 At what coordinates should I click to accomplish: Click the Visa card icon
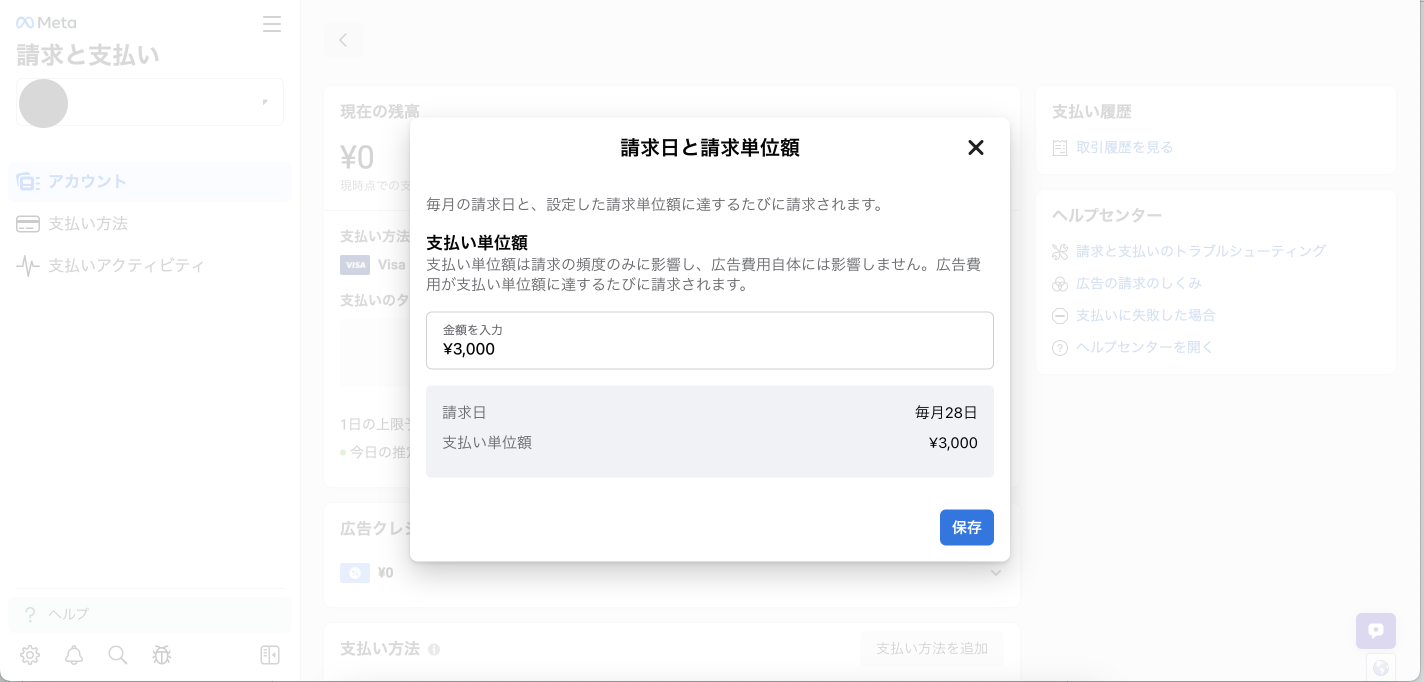pyautogui.click(x=355, y=265)
